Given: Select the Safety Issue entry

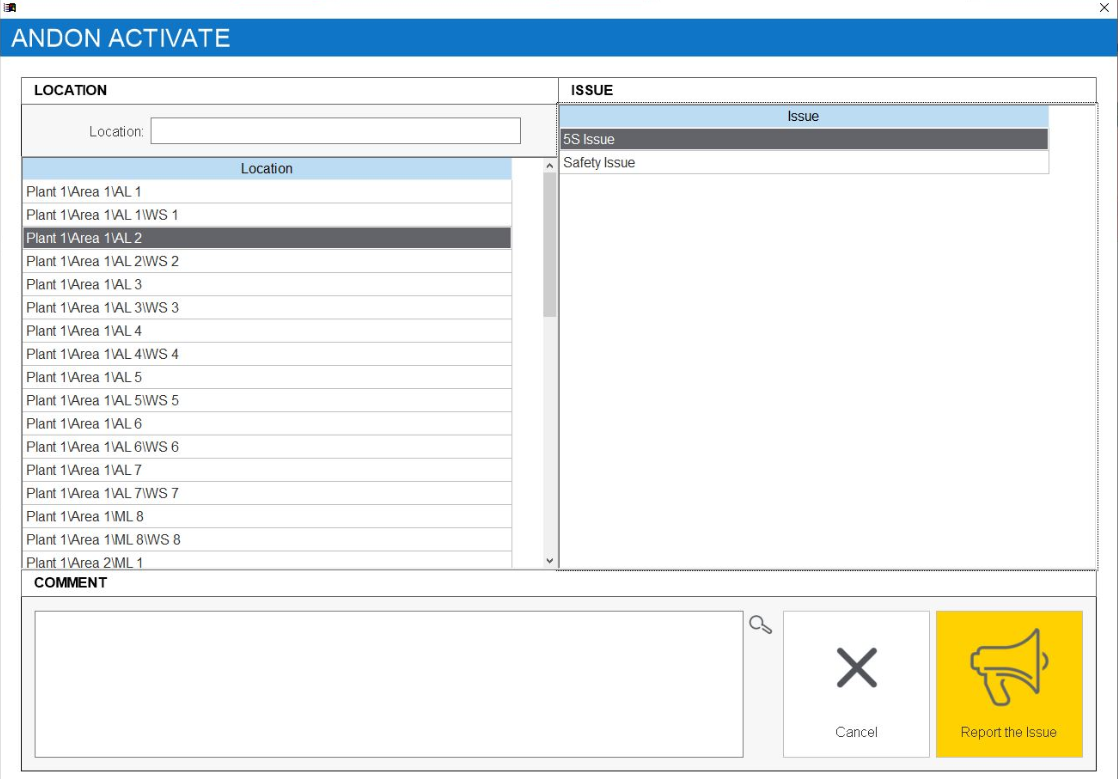Looking at the screenshot, I should [803, 163].
